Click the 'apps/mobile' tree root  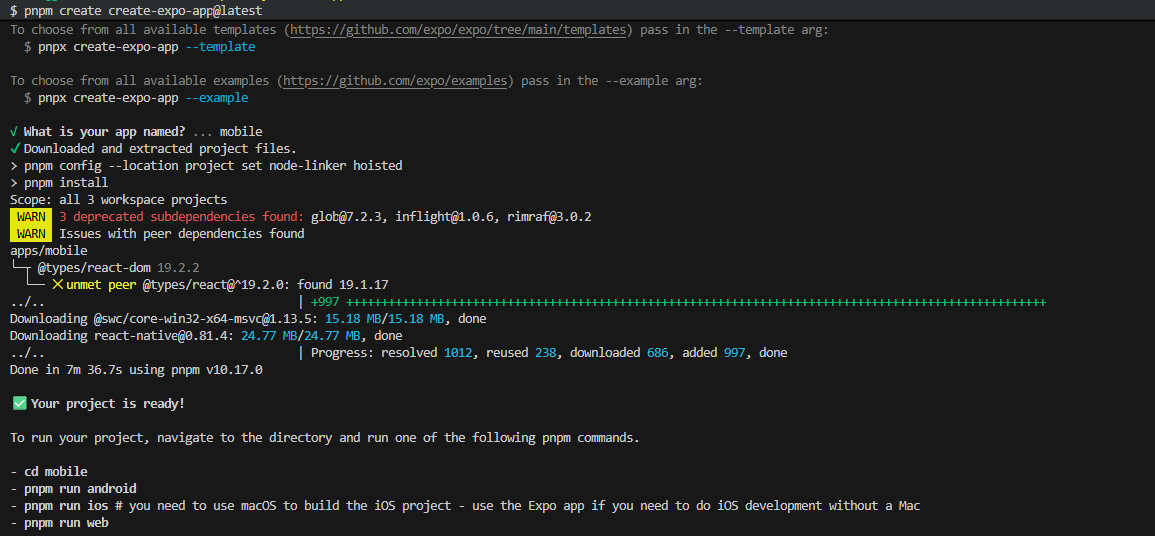pyautogui.click(x=49, y=250)
